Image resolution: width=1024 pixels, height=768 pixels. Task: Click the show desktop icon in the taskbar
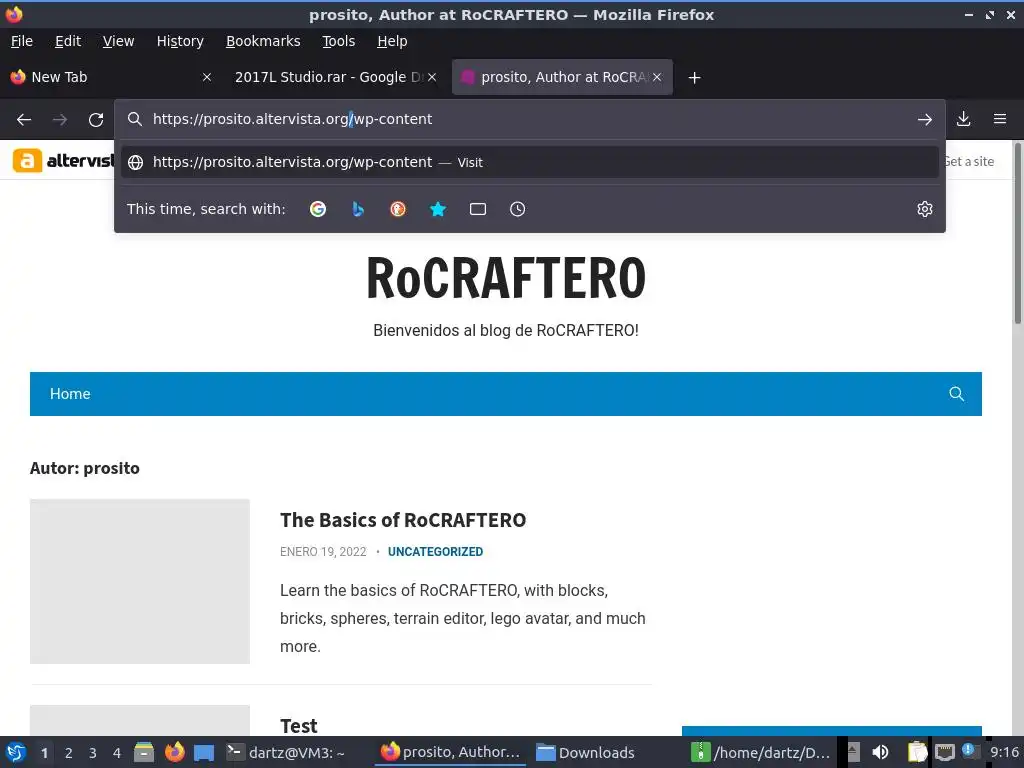coord(204,752)
